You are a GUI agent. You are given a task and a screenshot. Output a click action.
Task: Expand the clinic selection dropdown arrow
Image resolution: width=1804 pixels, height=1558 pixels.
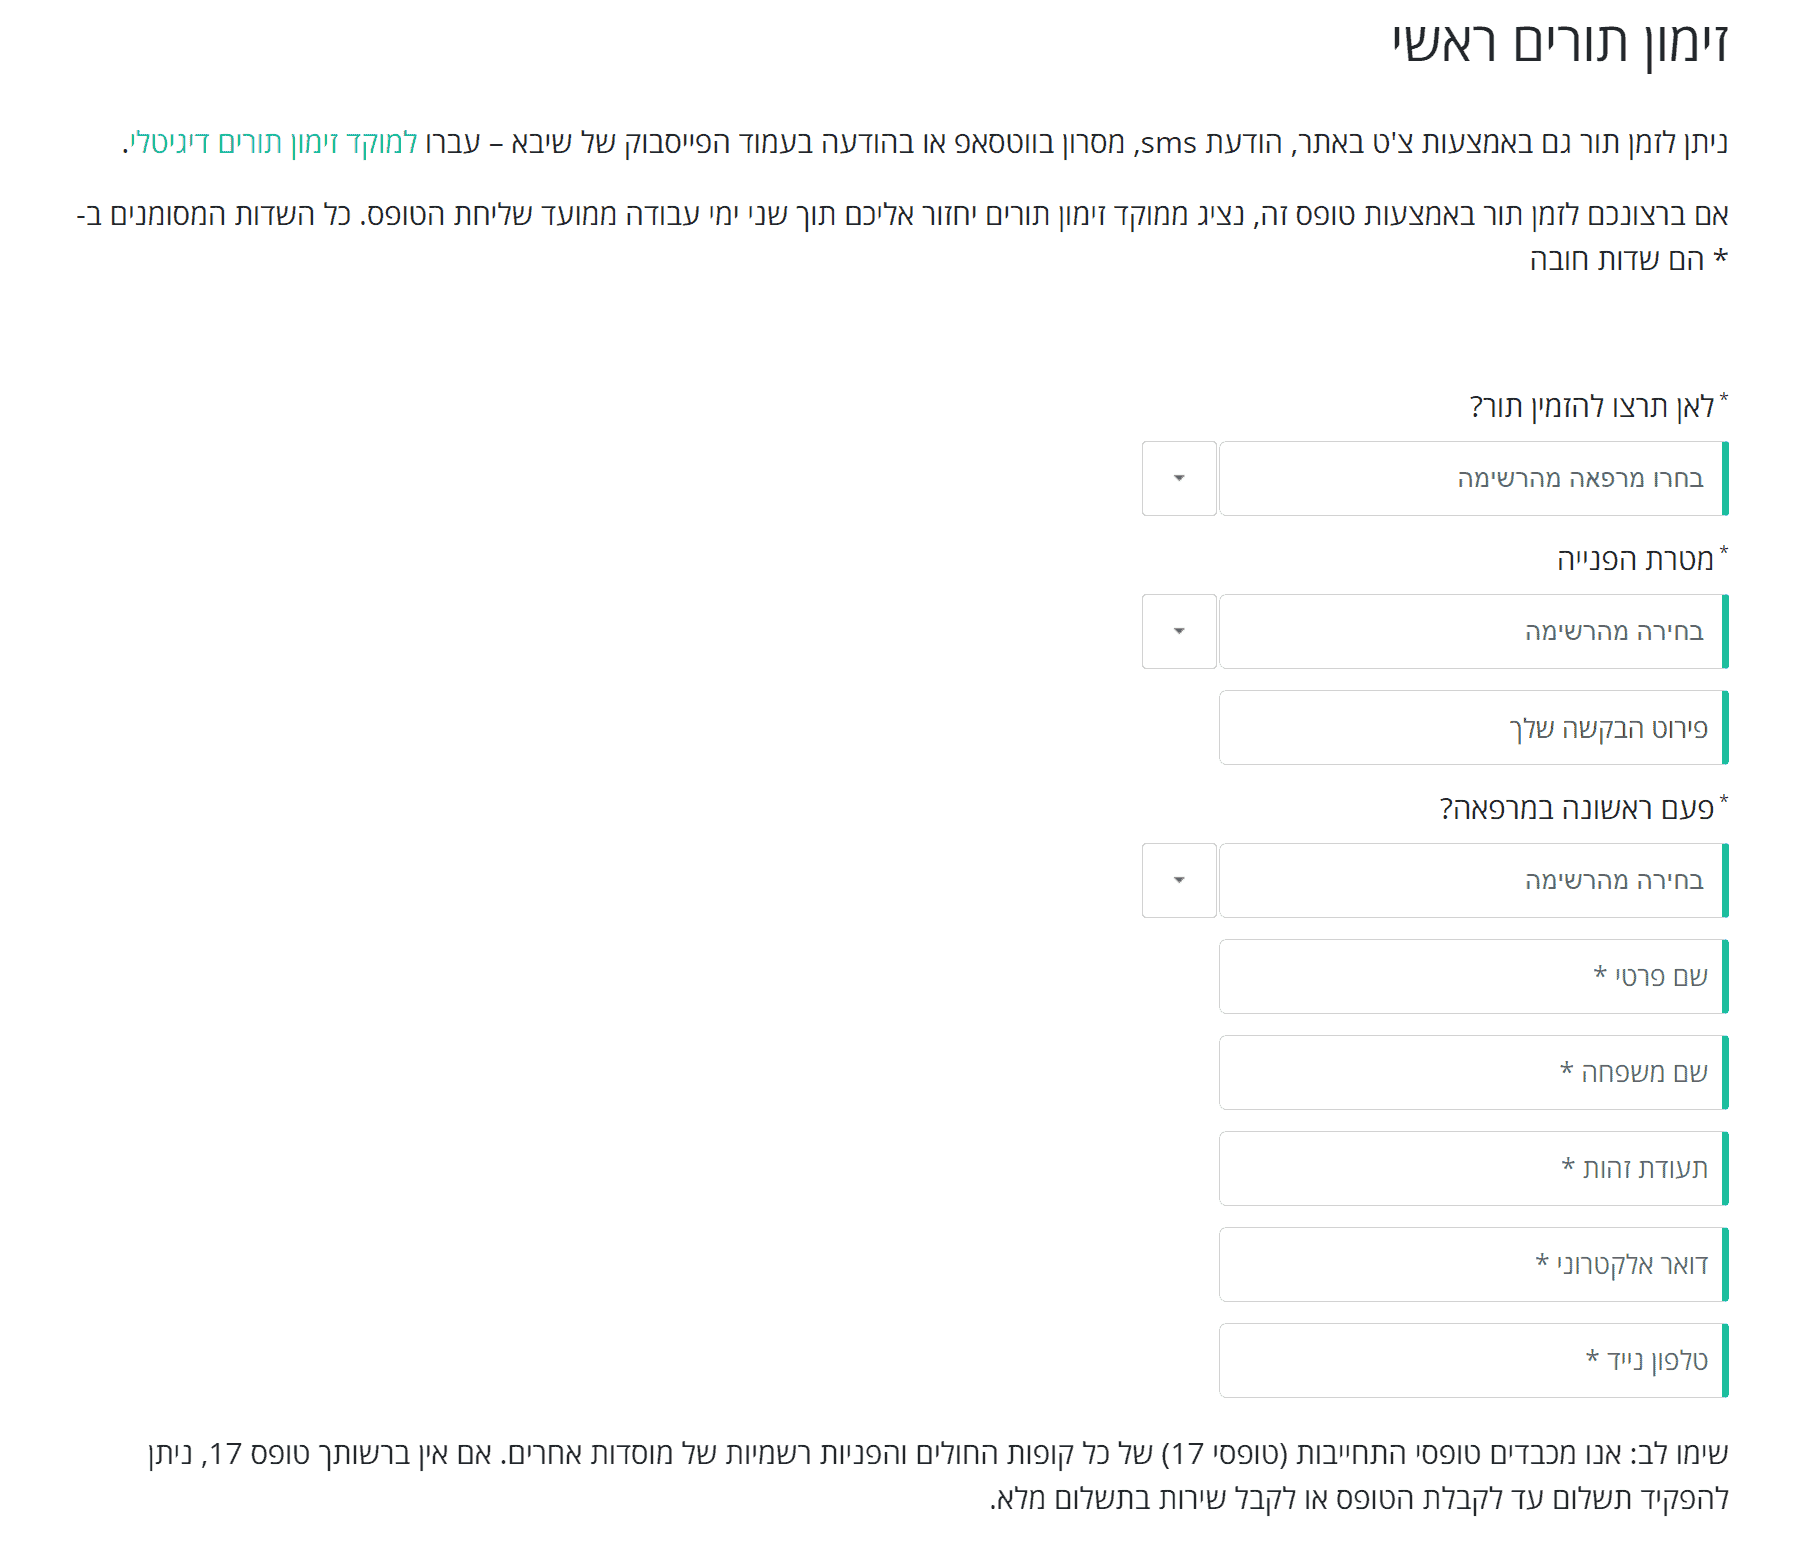click(x=1179, y=478)
